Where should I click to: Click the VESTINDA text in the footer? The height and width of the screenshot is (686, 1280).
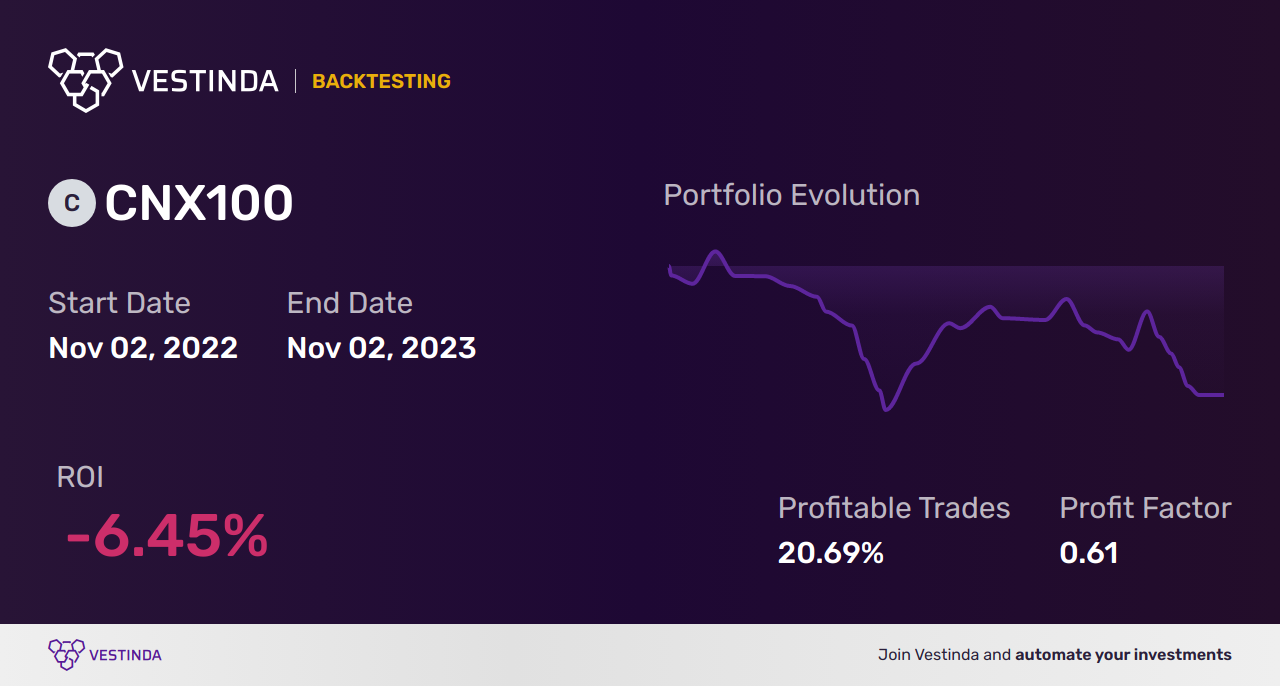tap(125, 655)
